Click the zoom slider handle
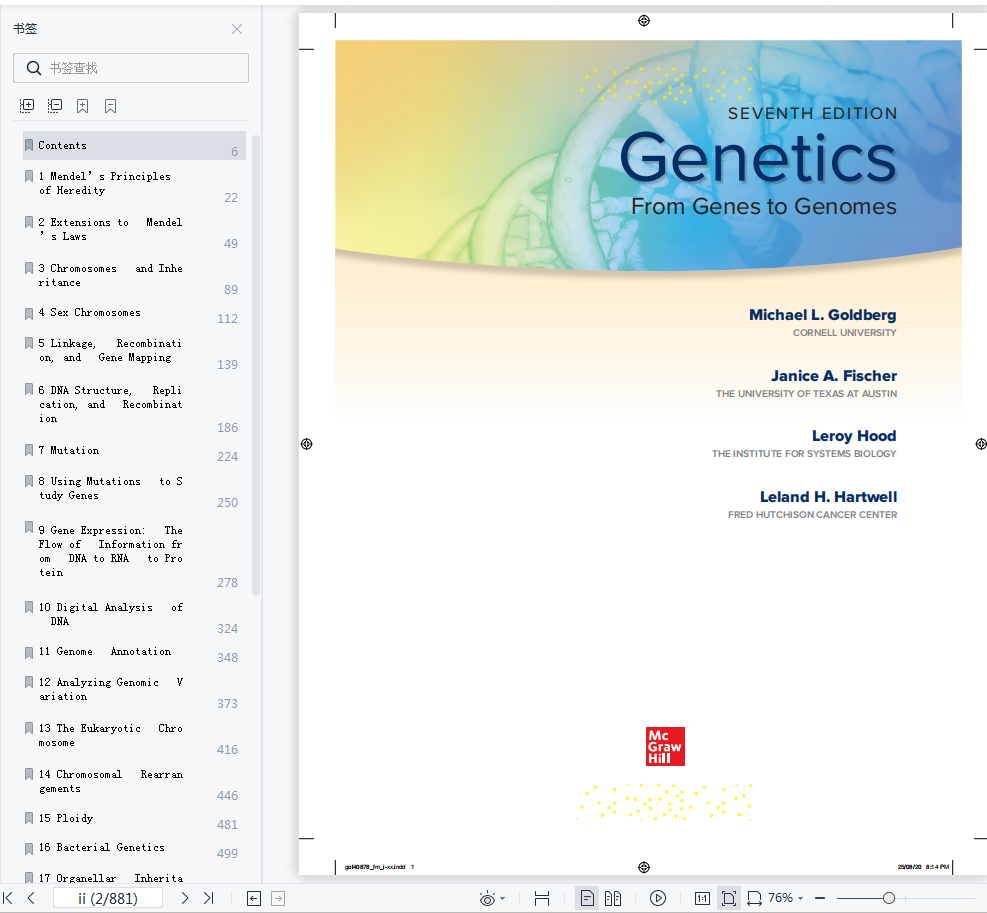 [x=889, y=899]
